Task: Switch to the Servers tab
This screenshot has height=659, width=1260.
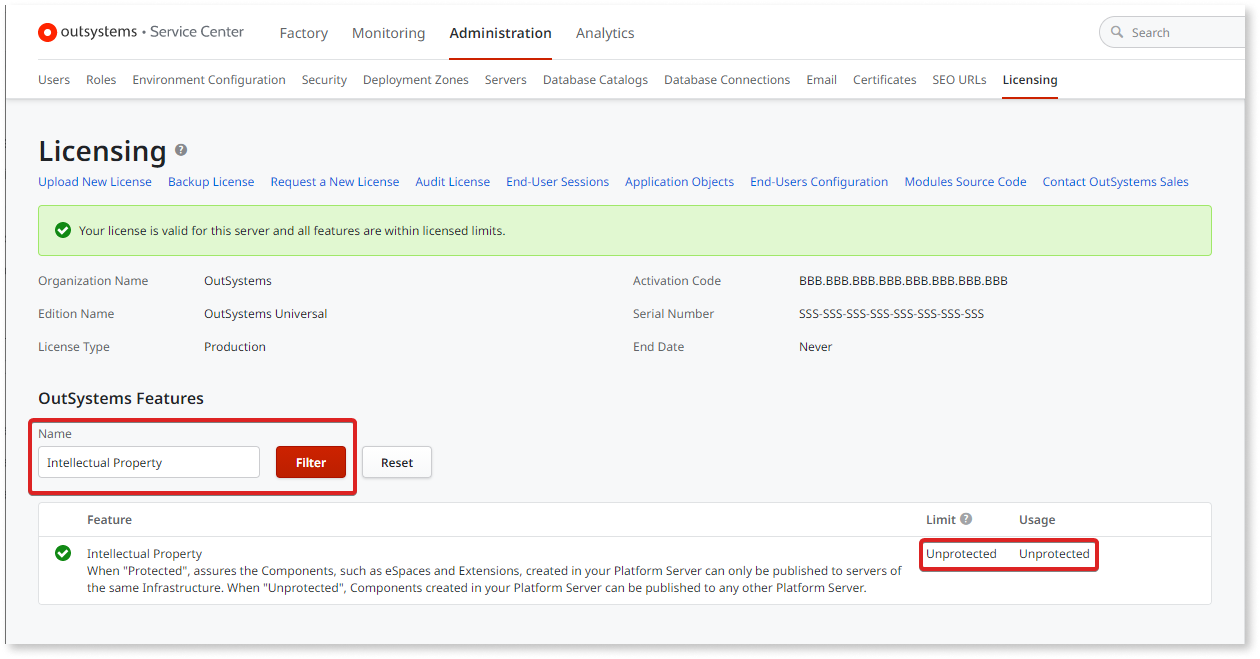Action: 506,80
